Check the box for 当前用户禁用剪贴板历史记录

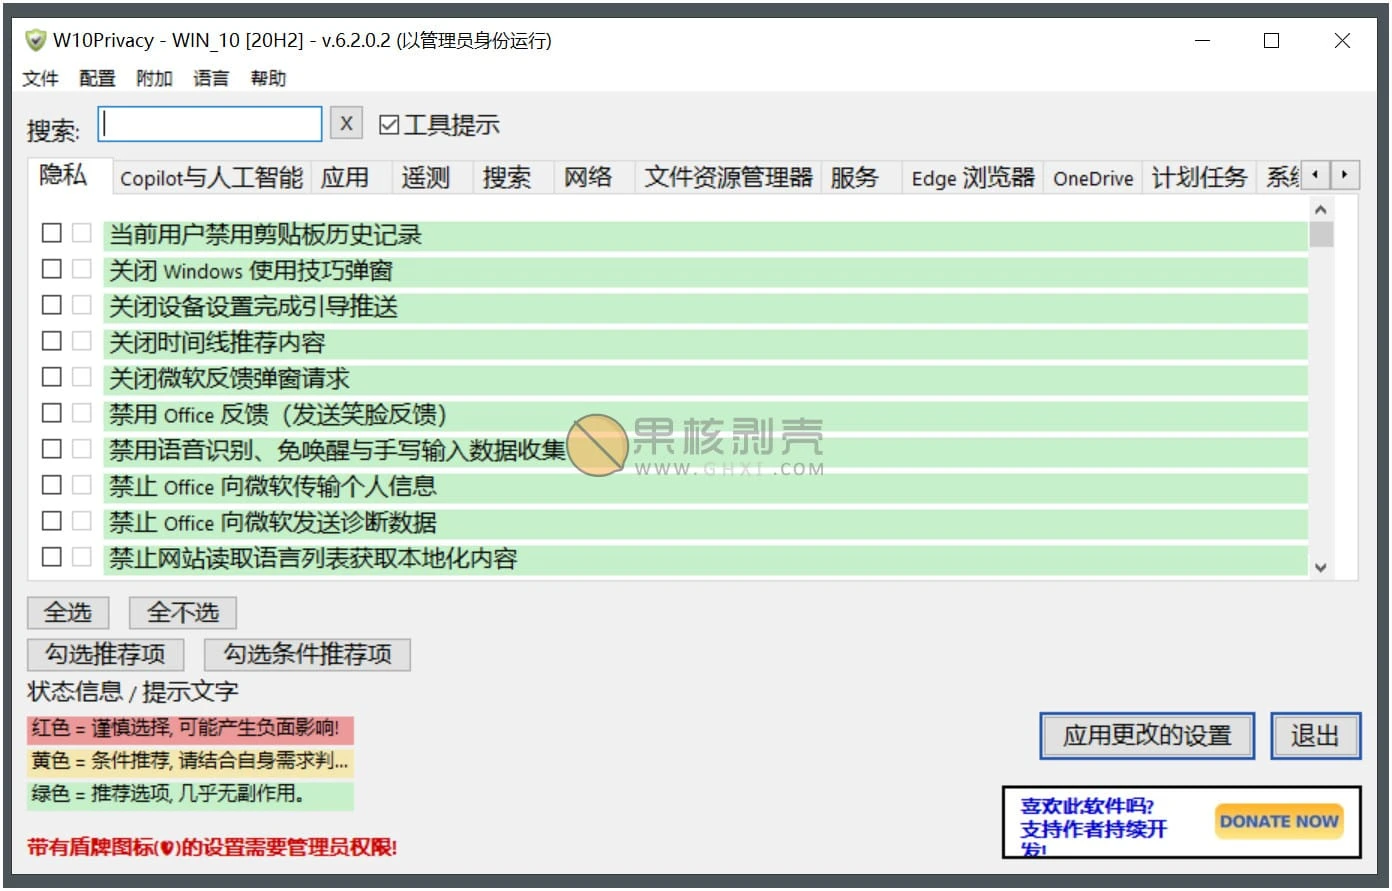click(52, 233)
